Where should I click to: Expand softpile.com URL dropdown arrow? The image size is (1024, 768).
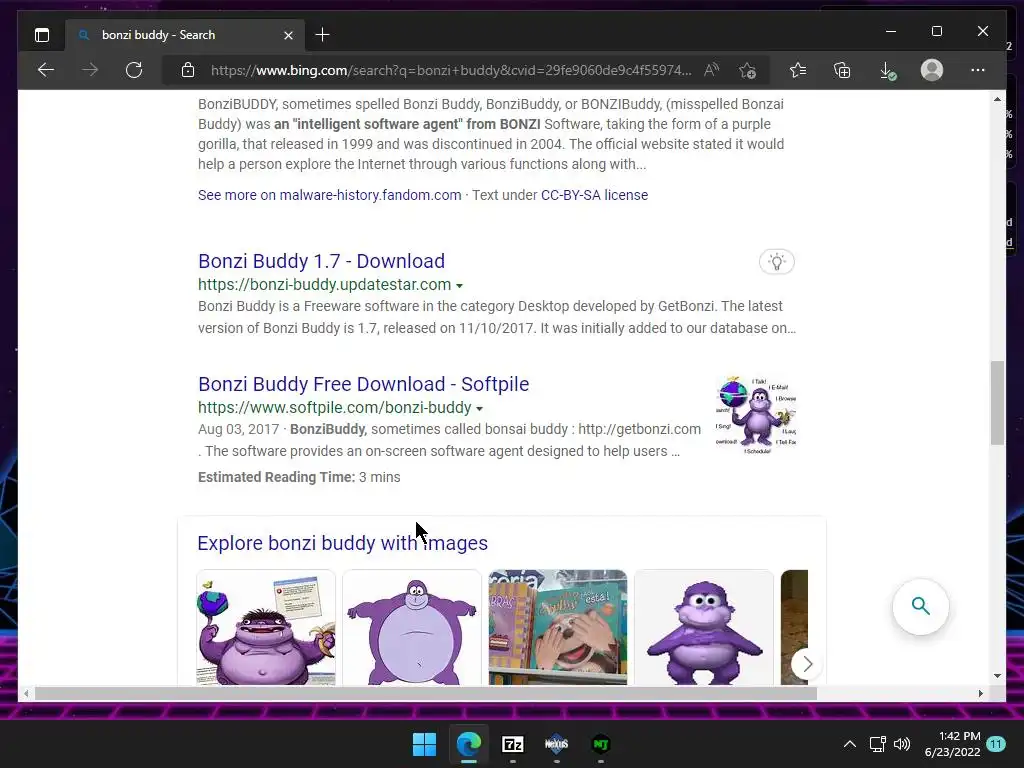tap(479, 408)
